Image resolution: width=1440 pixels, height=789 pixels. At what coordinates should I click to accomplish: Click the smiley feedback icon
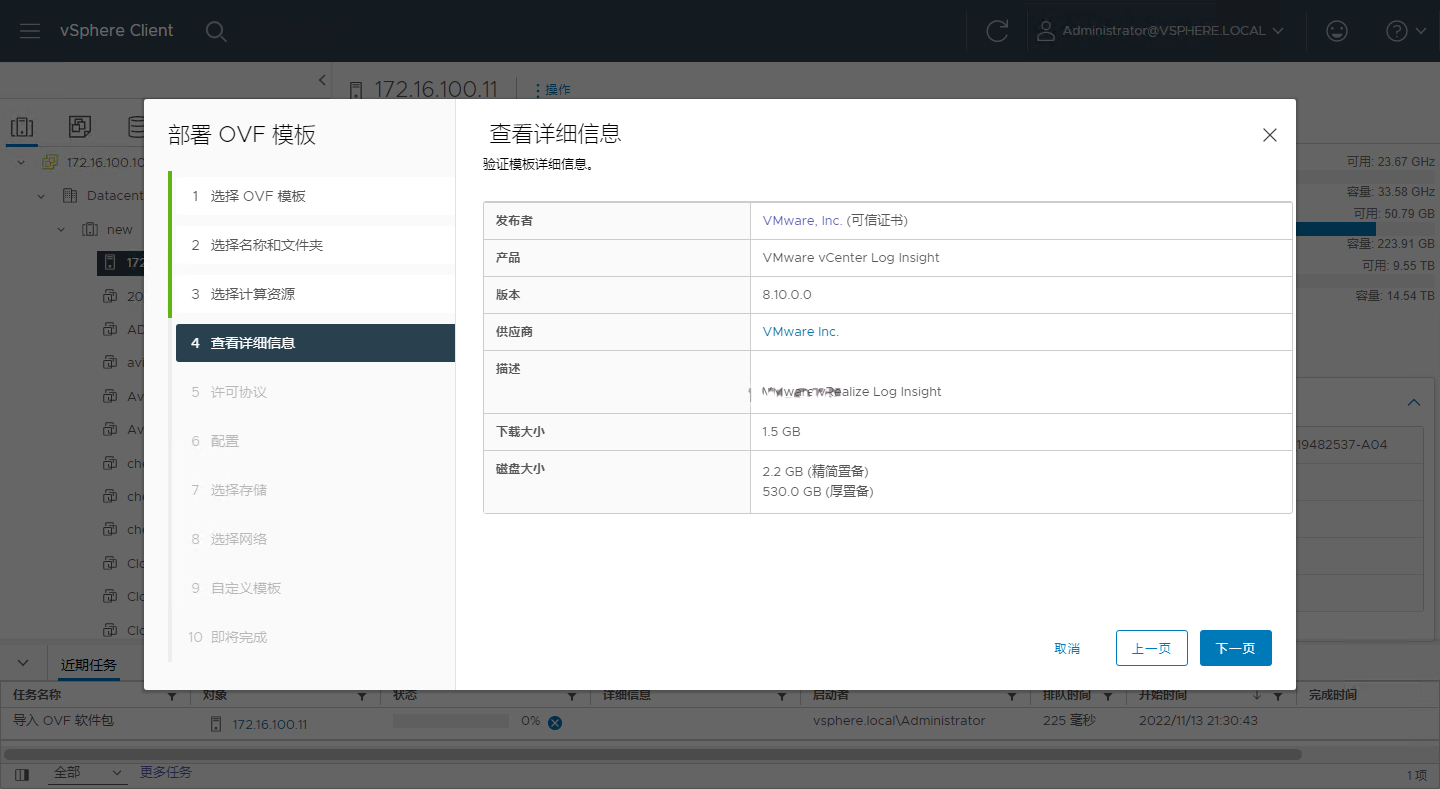1336,31
